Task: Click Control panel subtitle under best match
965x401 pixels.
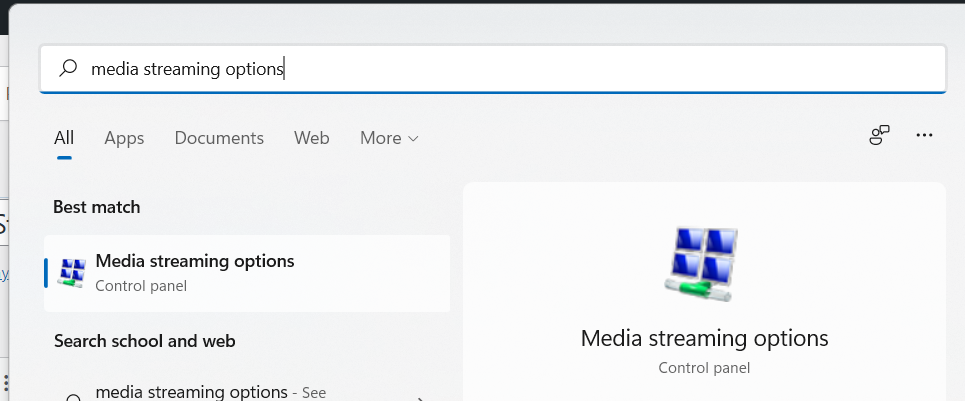Action: pos(141,286)
